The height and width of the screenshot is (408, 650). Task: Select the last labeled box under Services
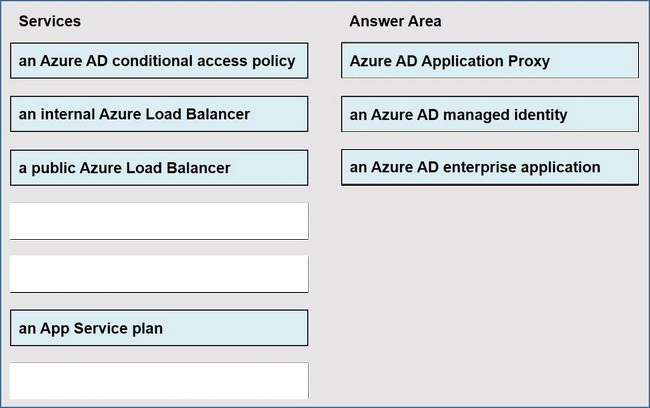coord(159,328)
